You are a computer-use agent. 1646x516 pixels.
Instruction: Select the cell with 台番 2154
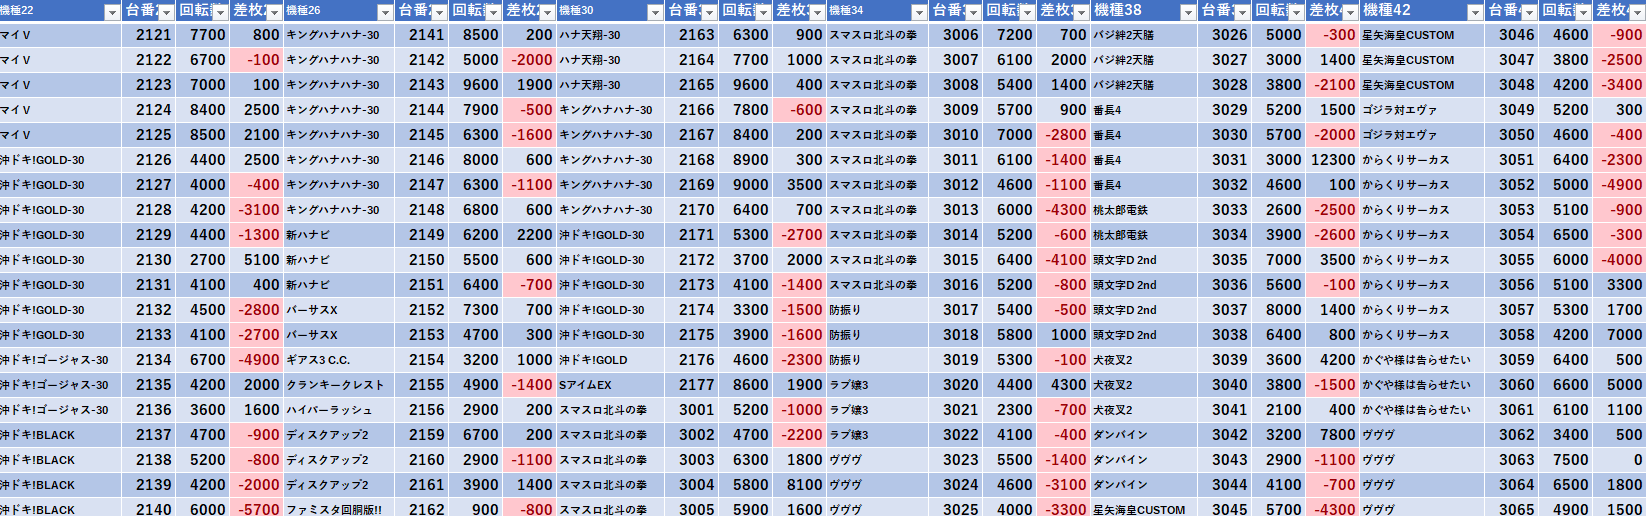[x=422, y=360]
